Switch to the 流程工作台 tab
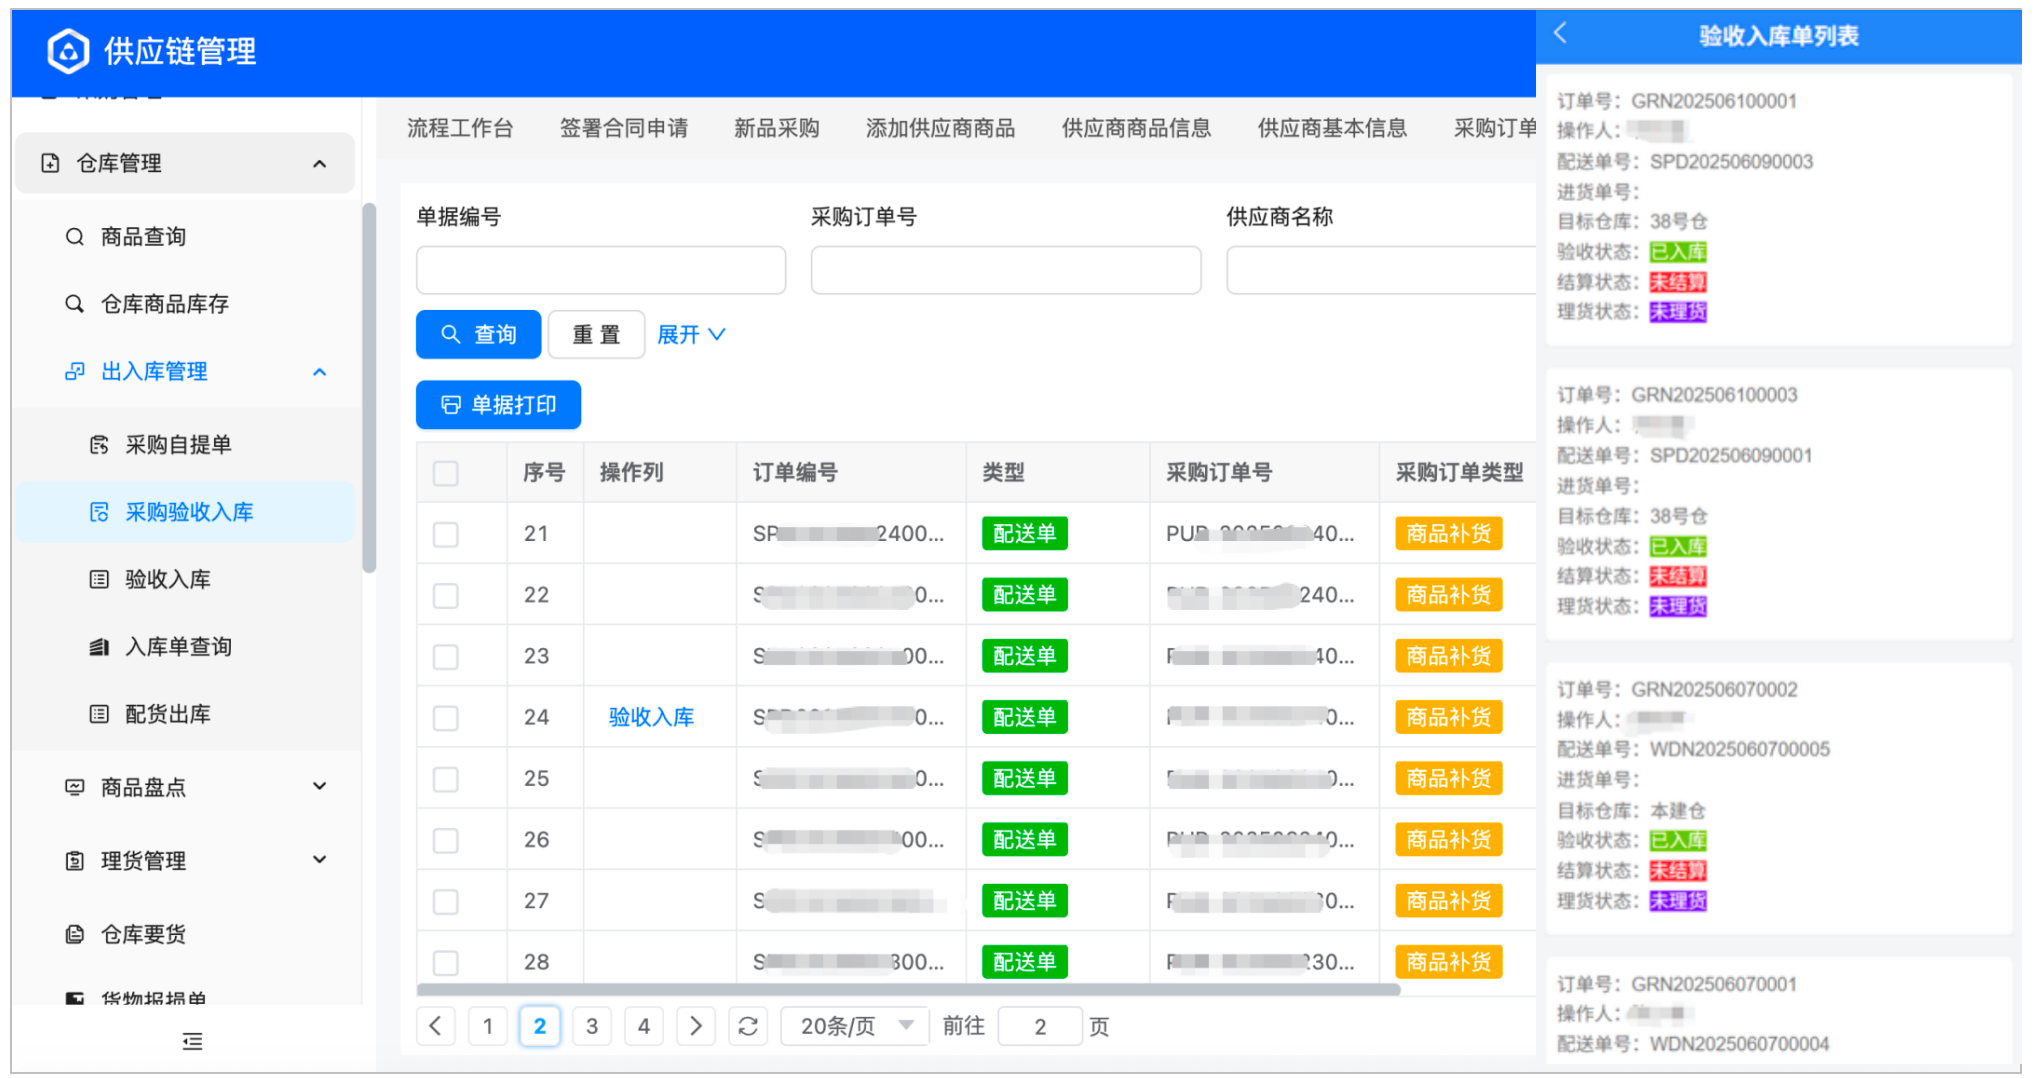 point(460,128)
